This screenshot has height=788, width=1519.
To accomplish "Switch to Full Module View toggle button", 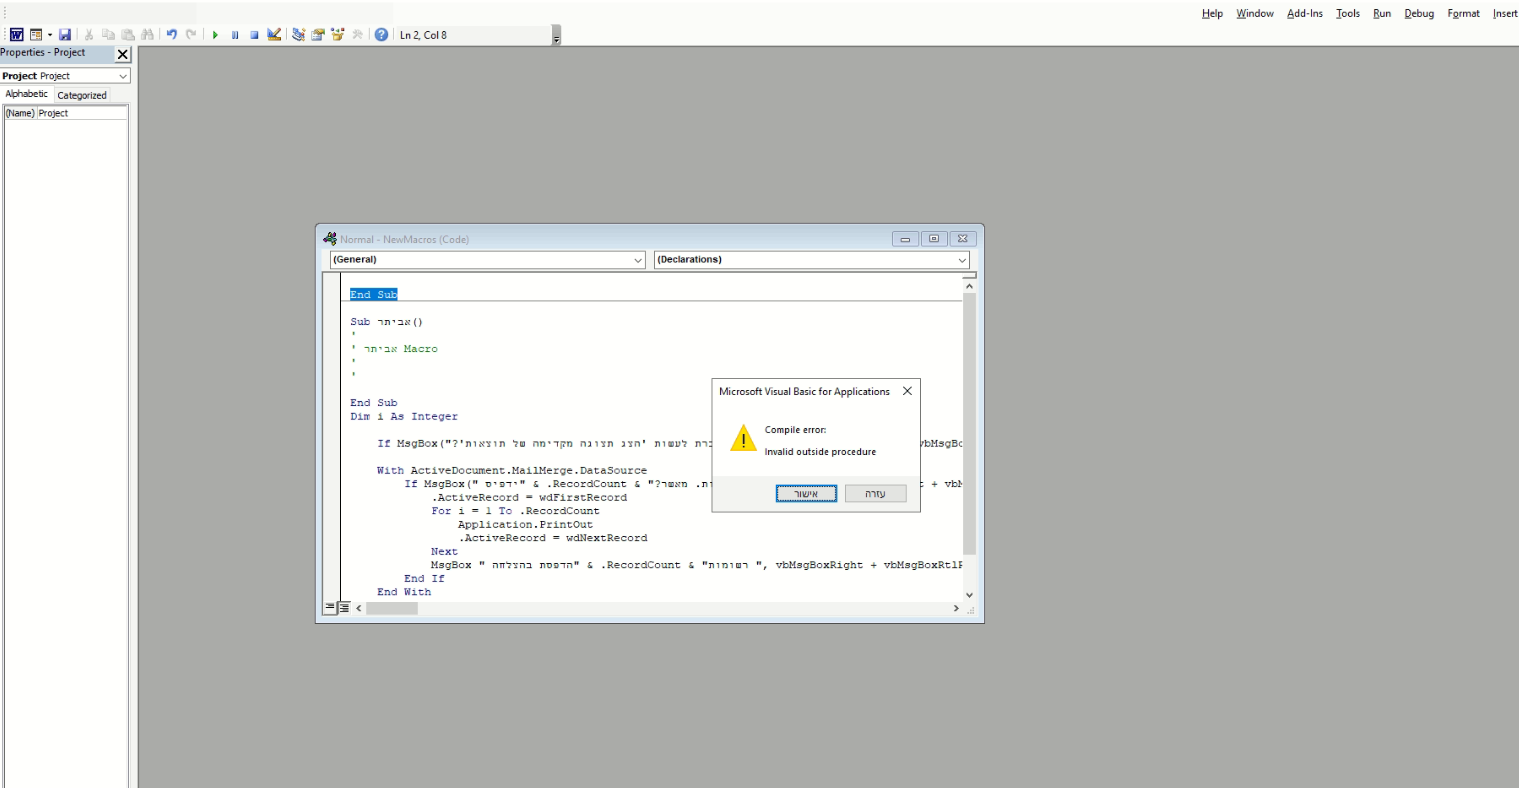I will (x=344, y=607).
